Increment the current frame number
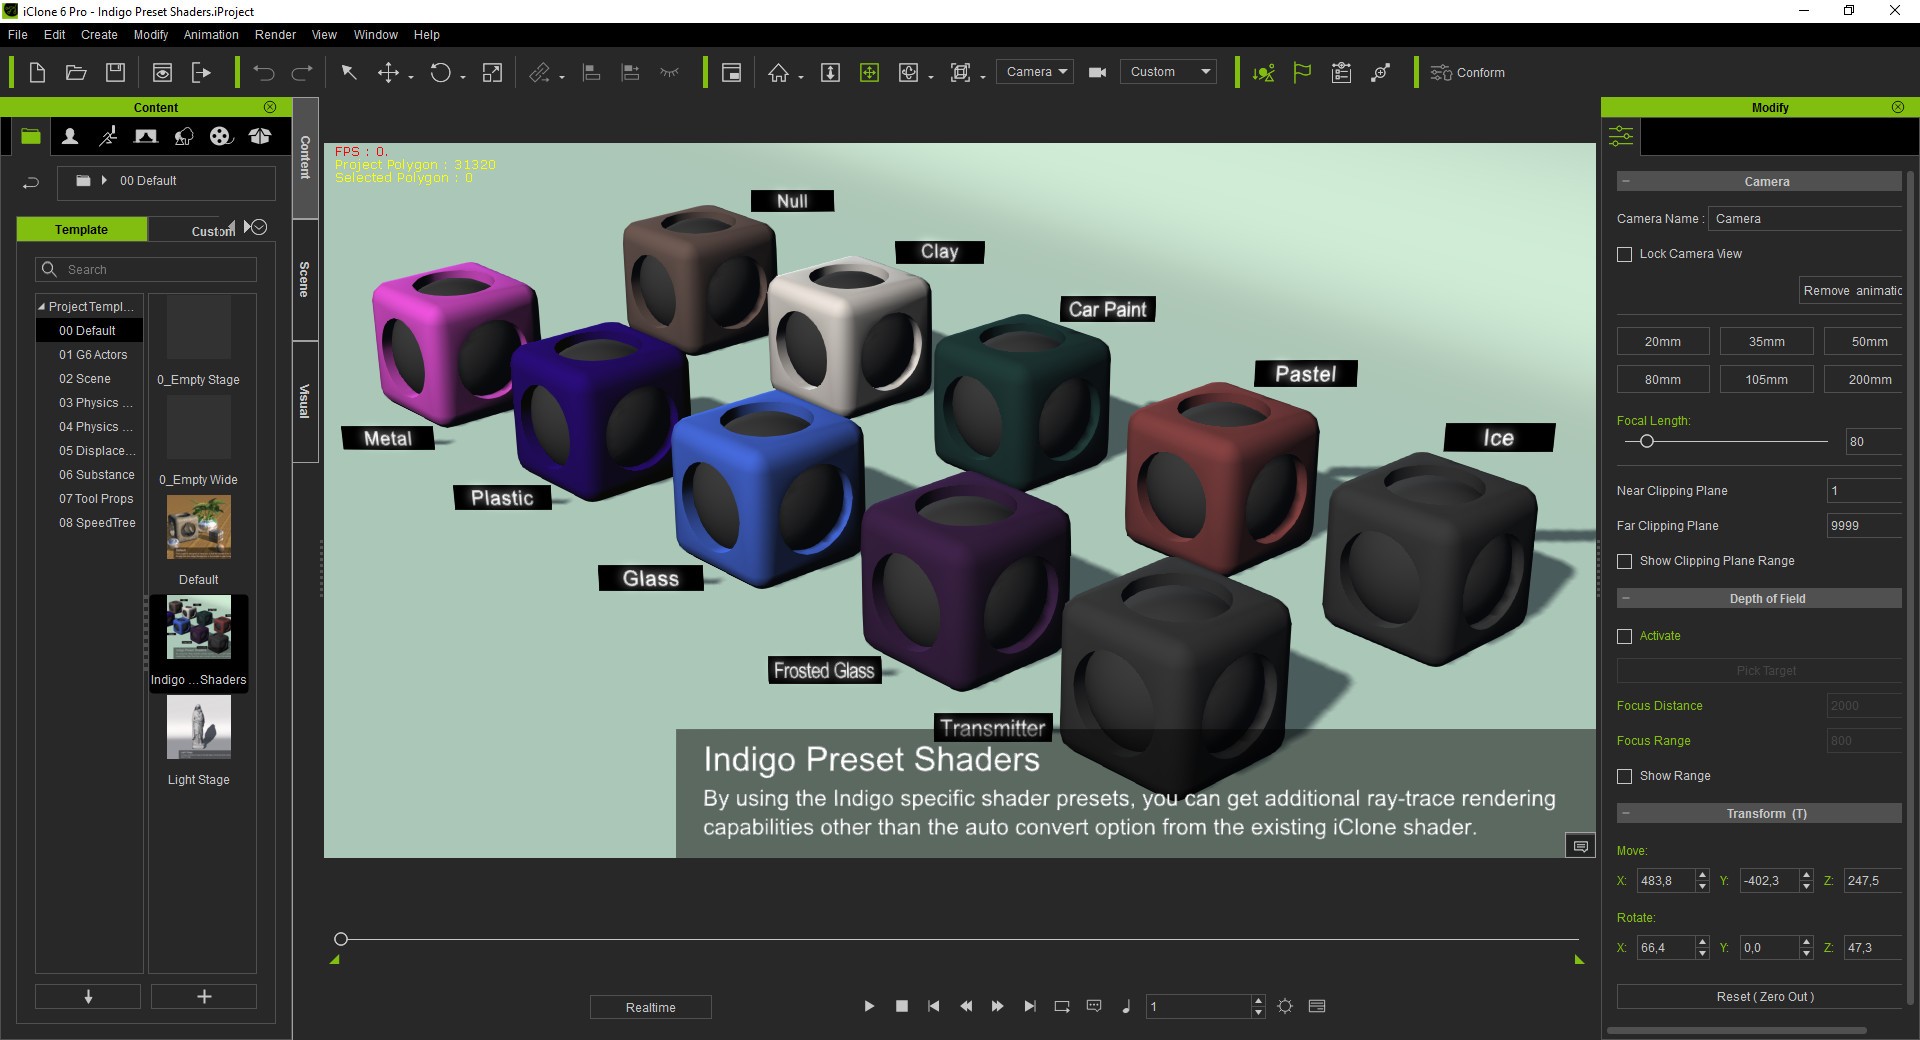 coord(1258,1001)
